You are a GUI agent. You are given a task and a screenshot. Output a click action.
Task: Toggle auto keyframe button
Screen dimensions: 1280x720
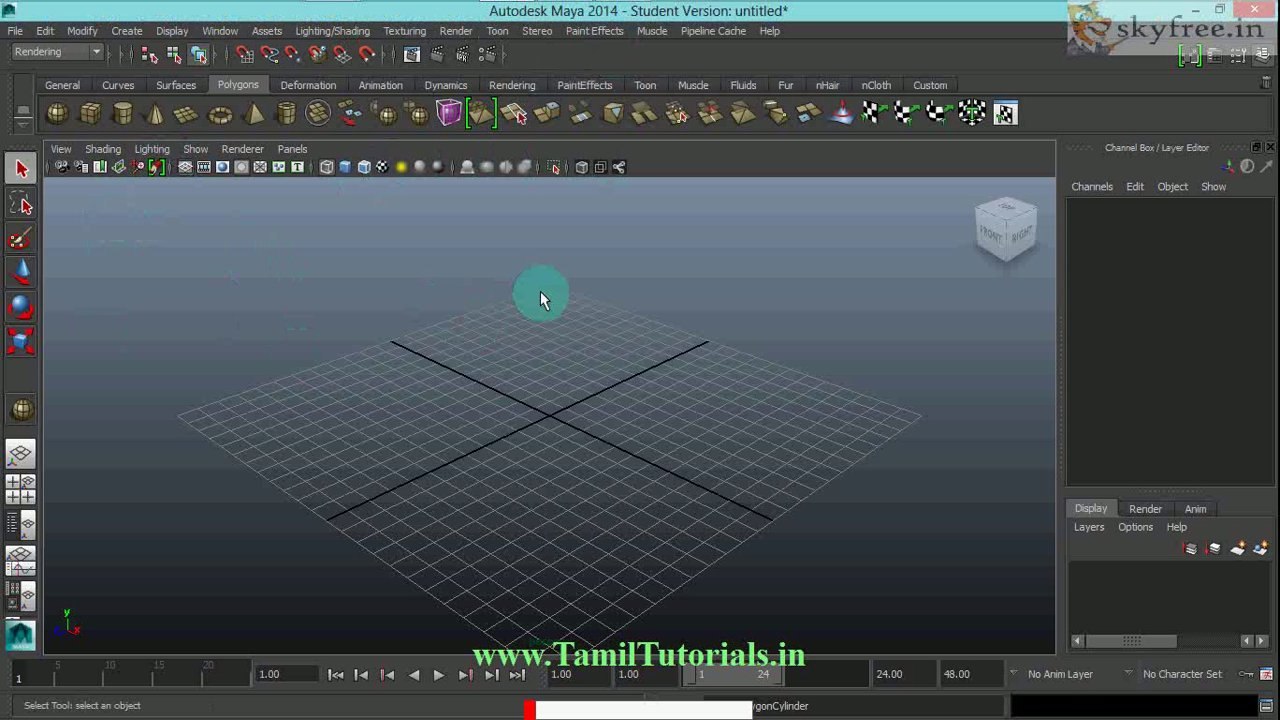[x=1247, y=674]
